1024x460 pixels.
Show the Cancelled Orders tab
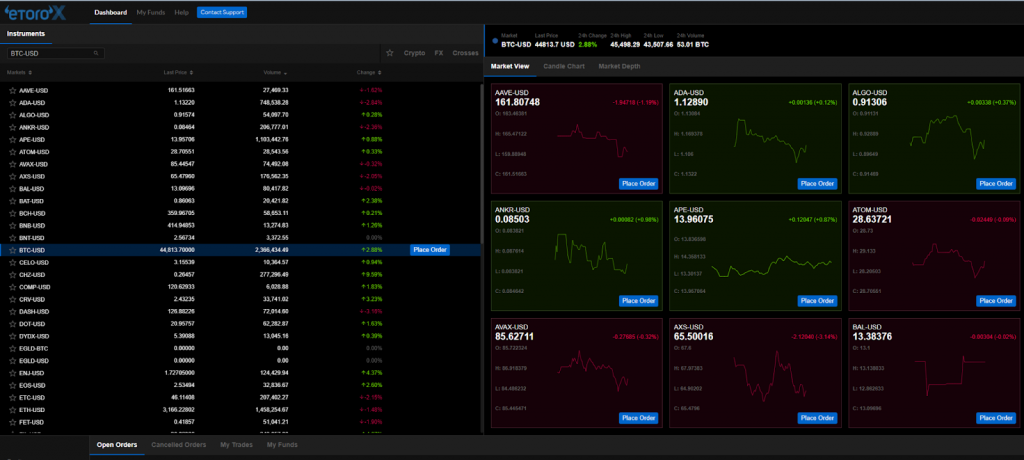(x=178, y=445)
